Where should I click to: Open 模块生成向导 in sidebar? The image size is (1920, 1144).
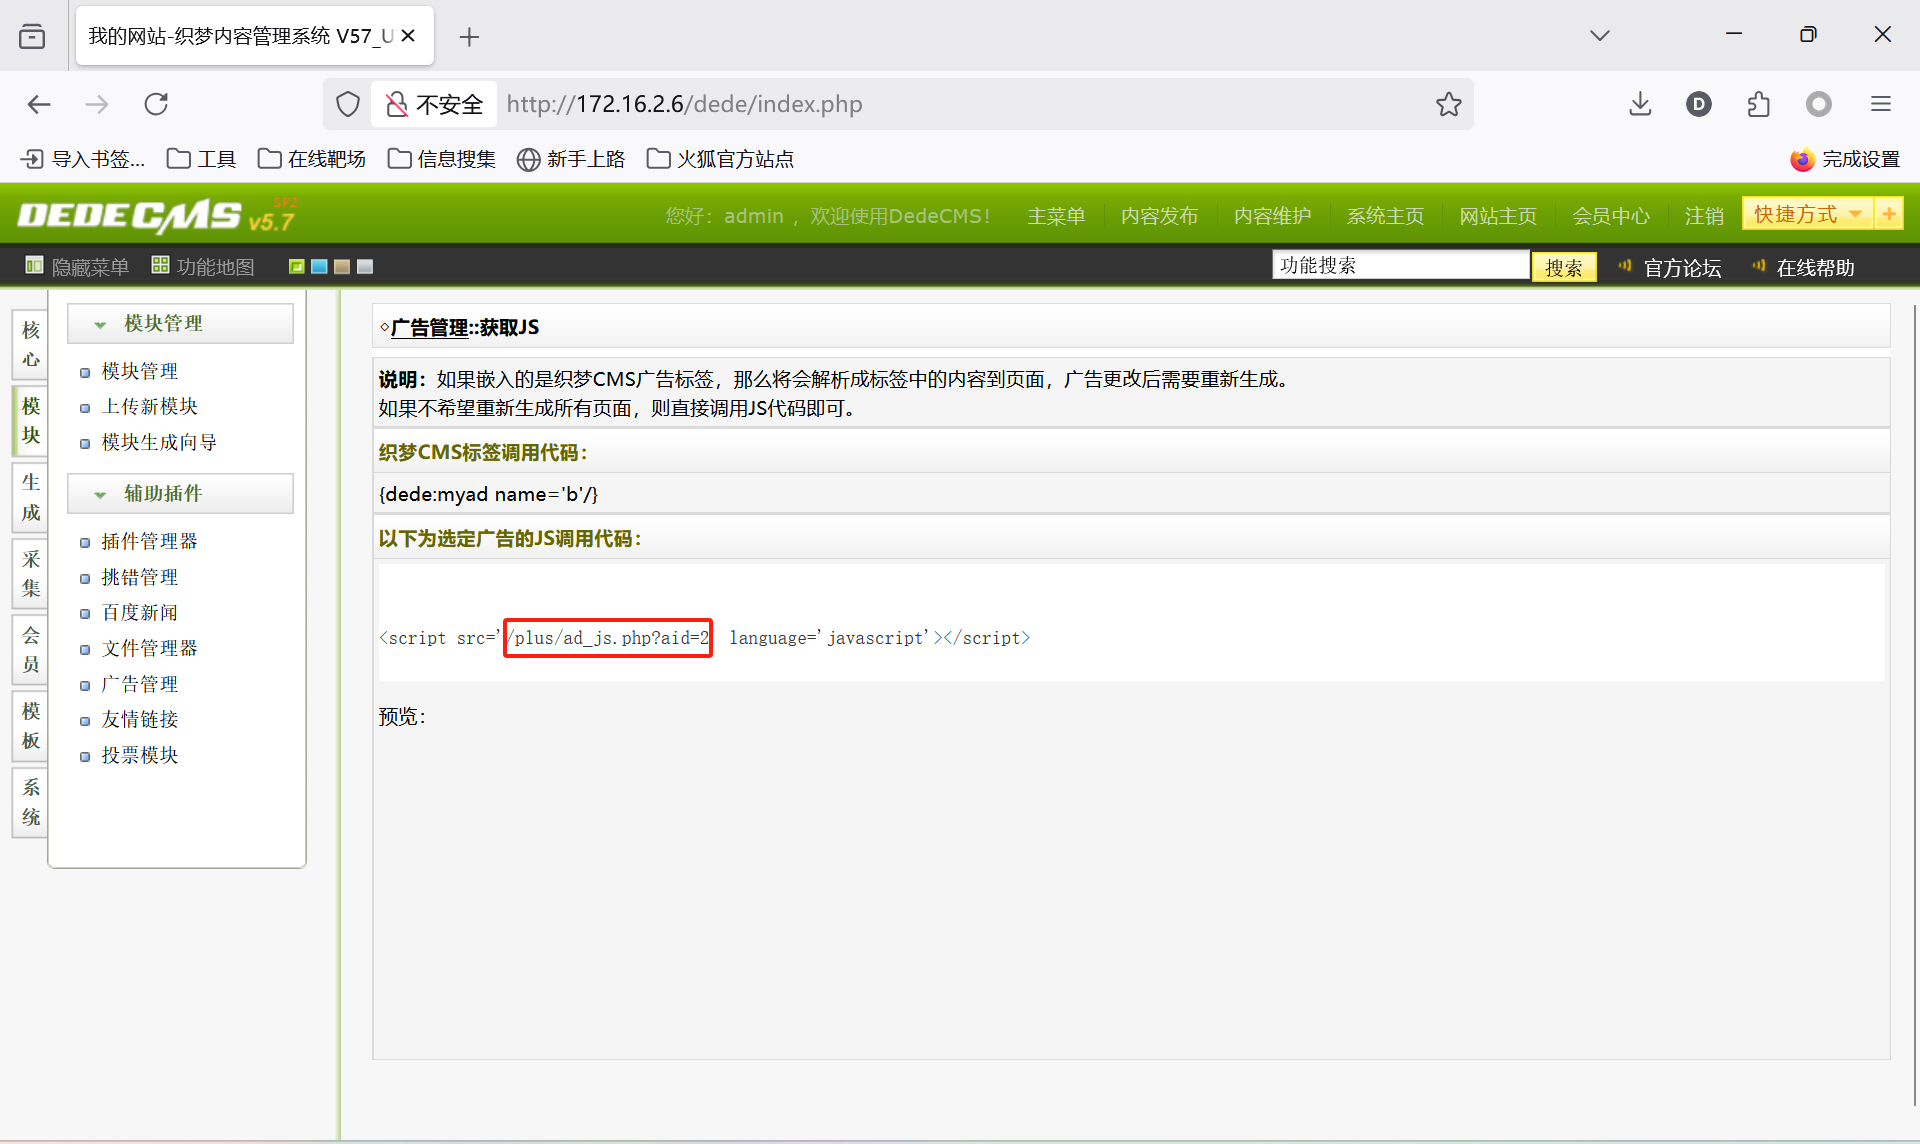tap(159, 443)
